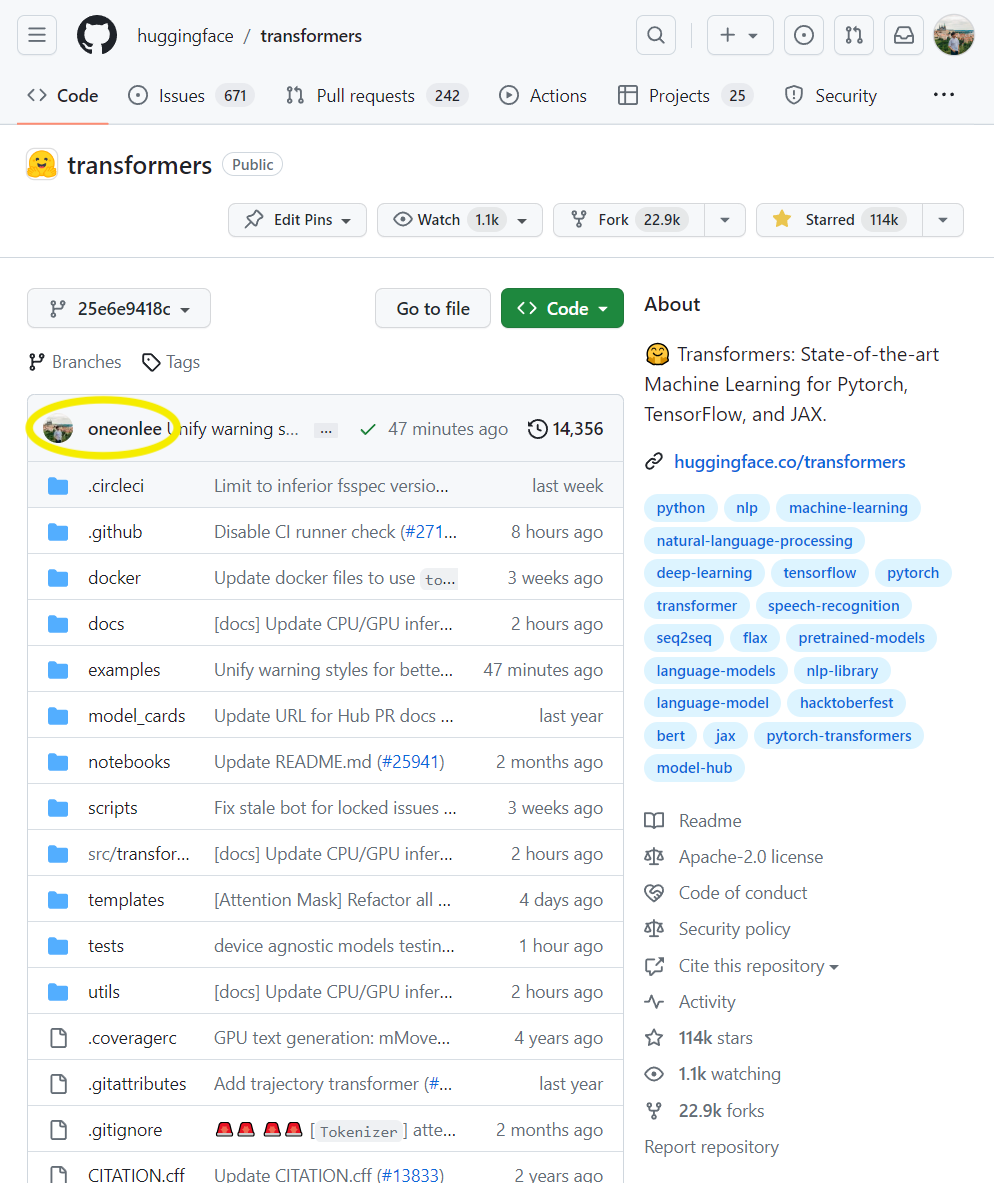Open the .gitattributes file

click(x=137, y=1084)
